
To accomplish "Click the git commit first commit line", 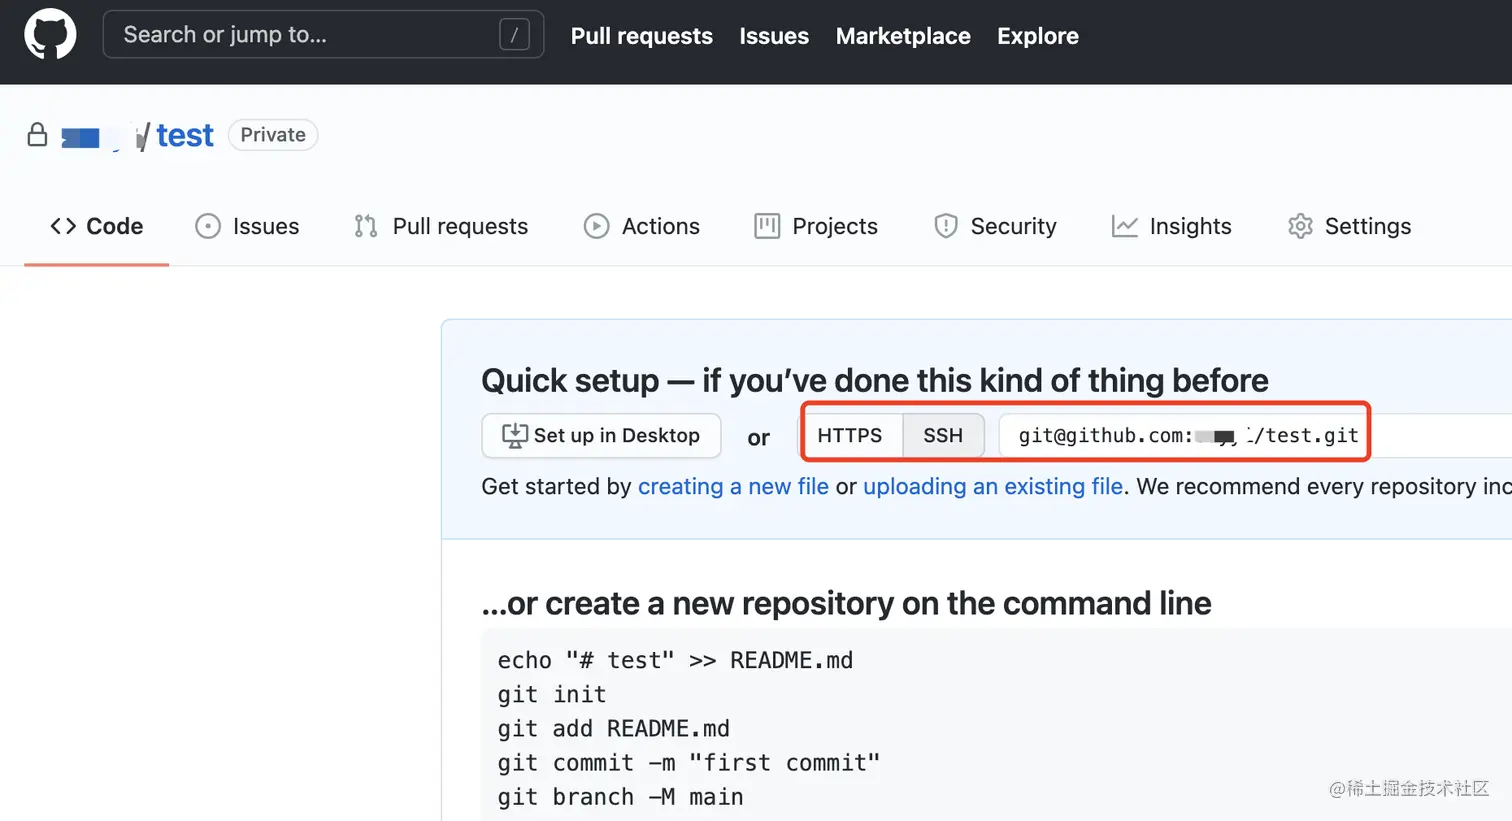I will click(x=689, y=763).
